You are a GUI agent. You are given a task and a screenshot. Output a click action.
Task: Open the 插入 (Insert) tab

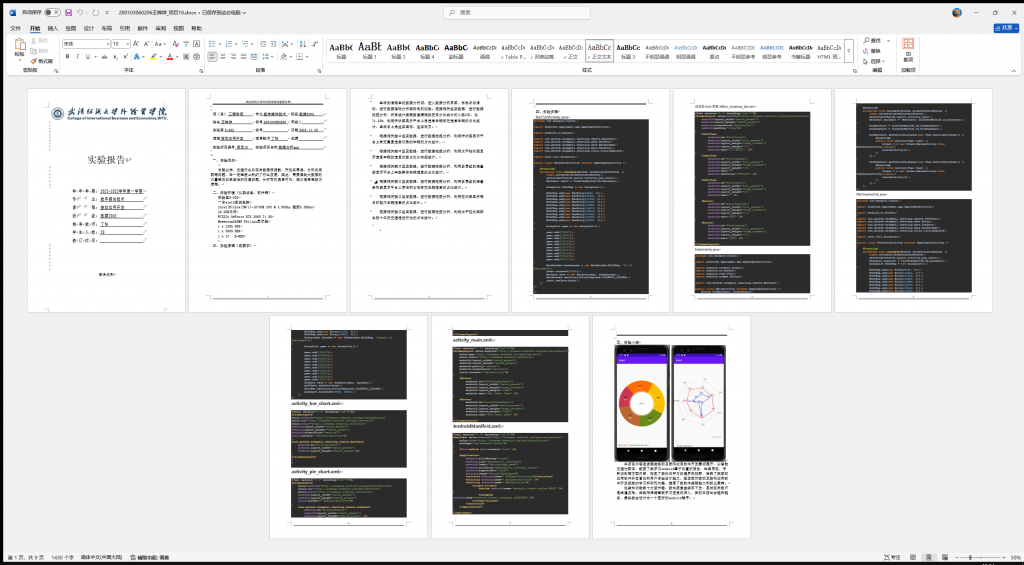pos(53,28)
